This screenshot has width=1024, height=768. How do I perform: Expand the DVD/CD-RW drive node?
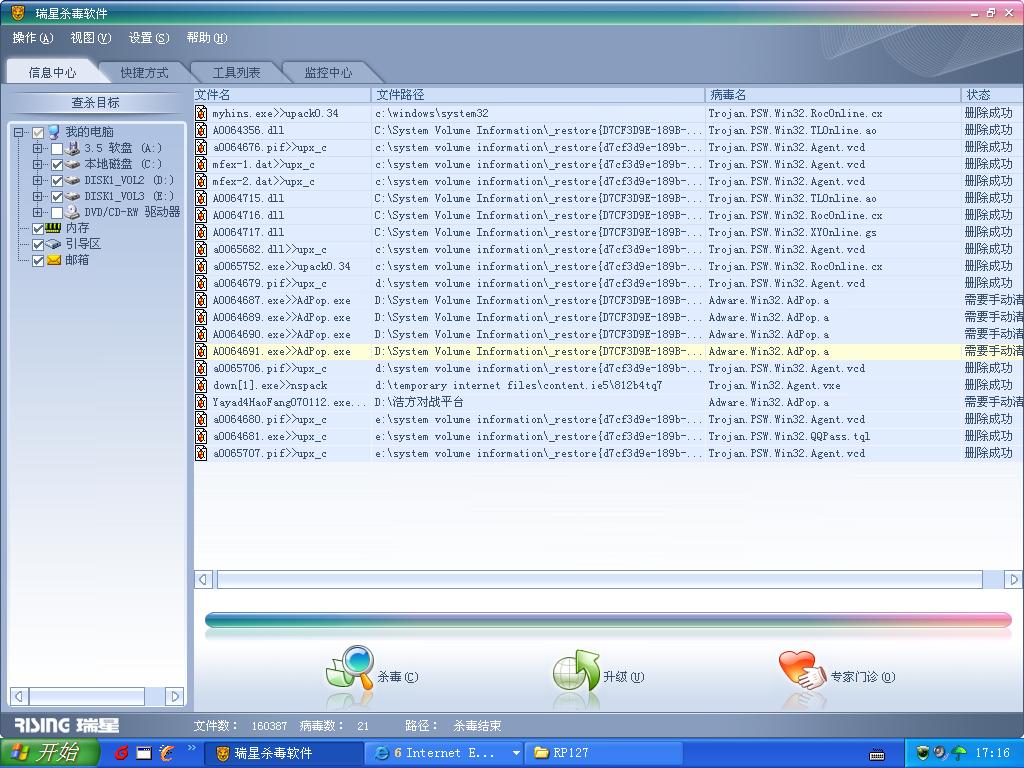[38, 212]
